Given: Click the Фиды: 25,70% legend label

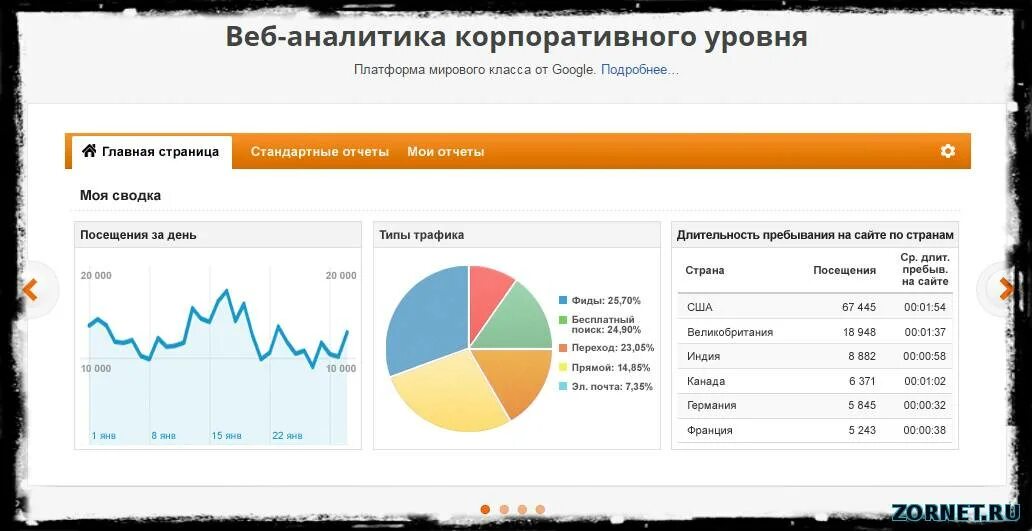Looking at the screenshot, I should 606,301.
